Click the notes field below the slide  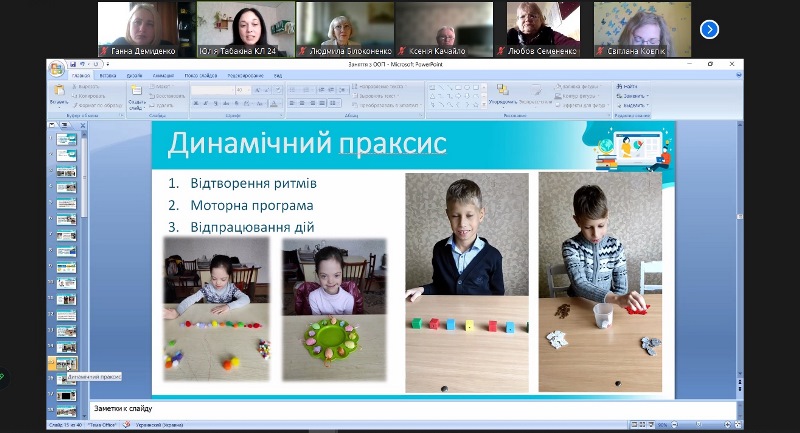[400, 409]
